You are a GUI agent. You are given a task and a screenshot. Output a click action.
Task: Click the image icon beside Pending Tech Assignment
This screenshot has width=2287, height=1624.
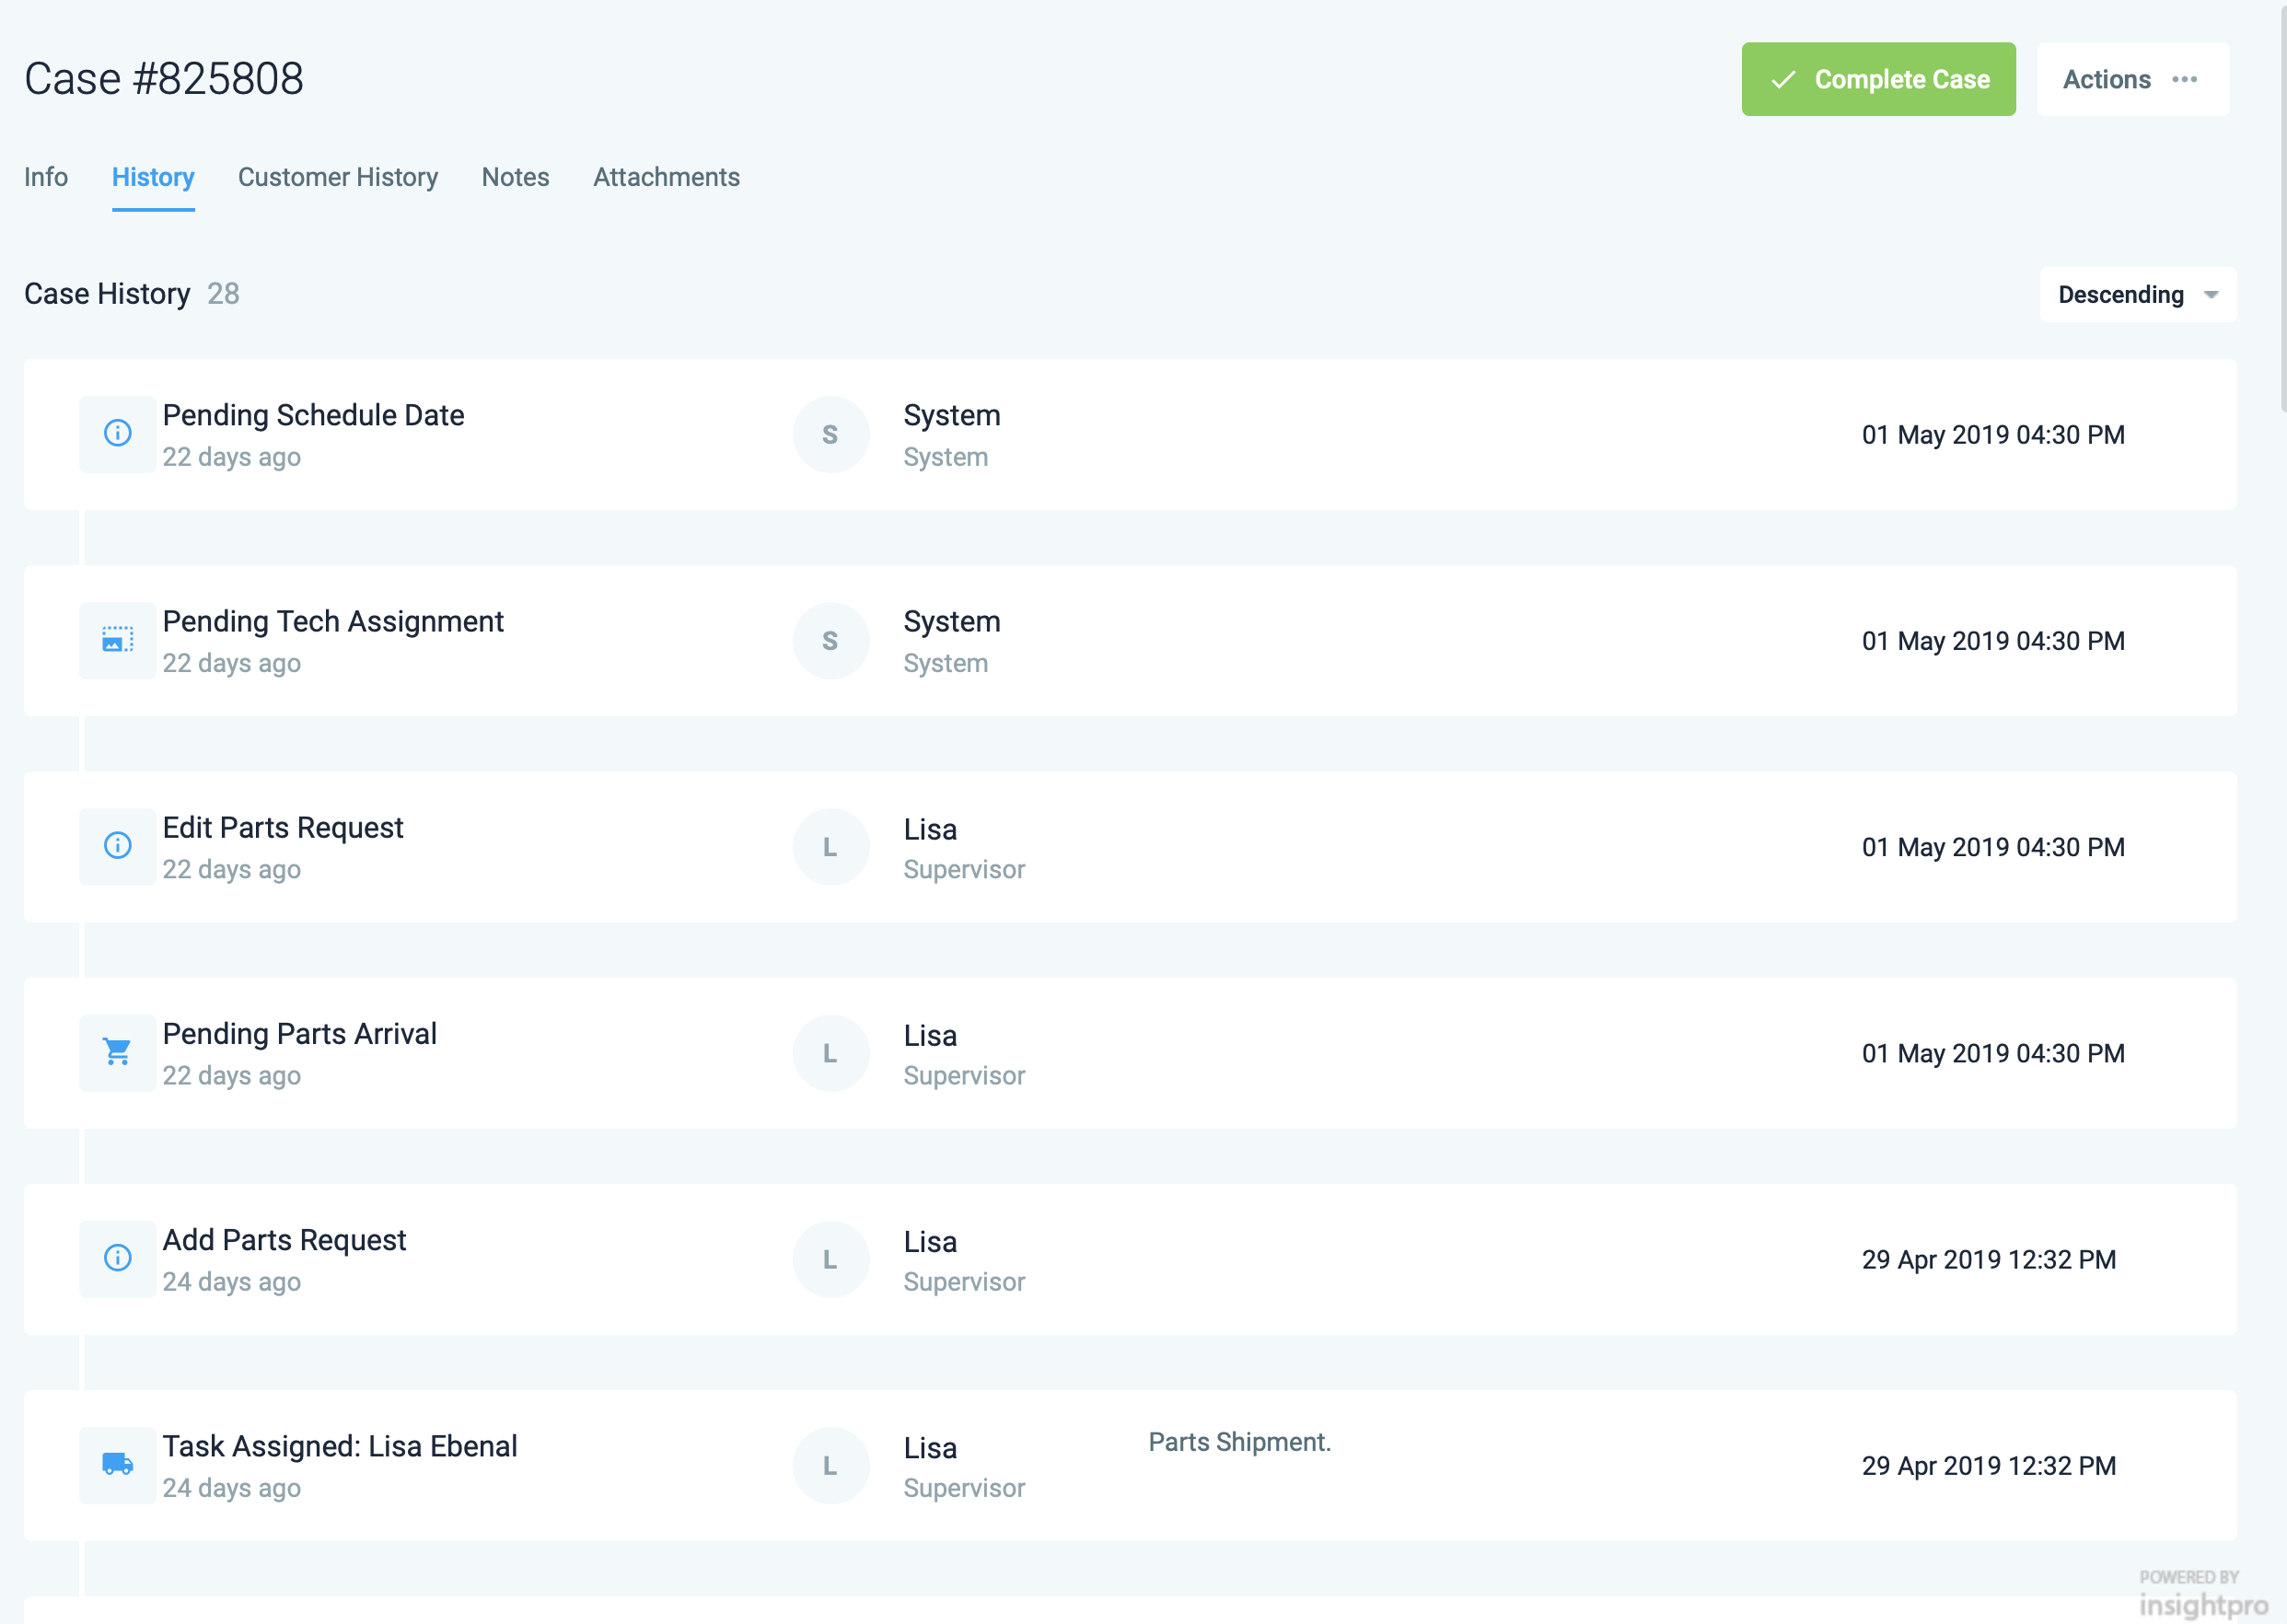coord(118,640)
